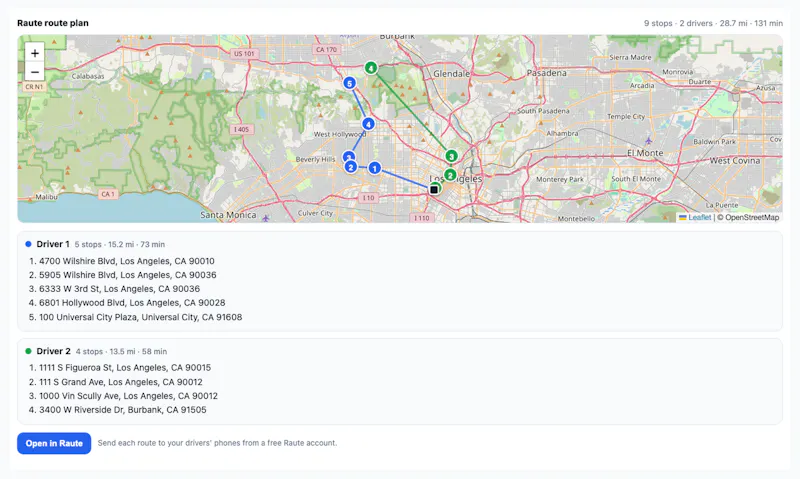This screenshot has width=800, height=479.
Task: Click Driver 1 stats 5 stops 15.2 mi
Action: 119,244
